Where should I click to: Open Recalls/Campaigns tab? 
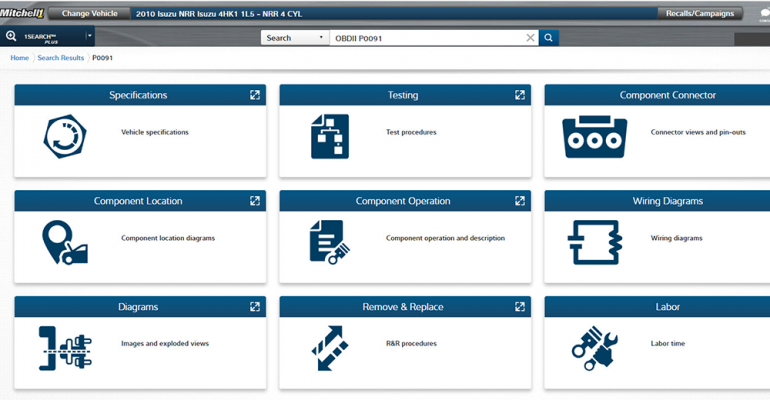pyautogui.click(x=700, y=14)
